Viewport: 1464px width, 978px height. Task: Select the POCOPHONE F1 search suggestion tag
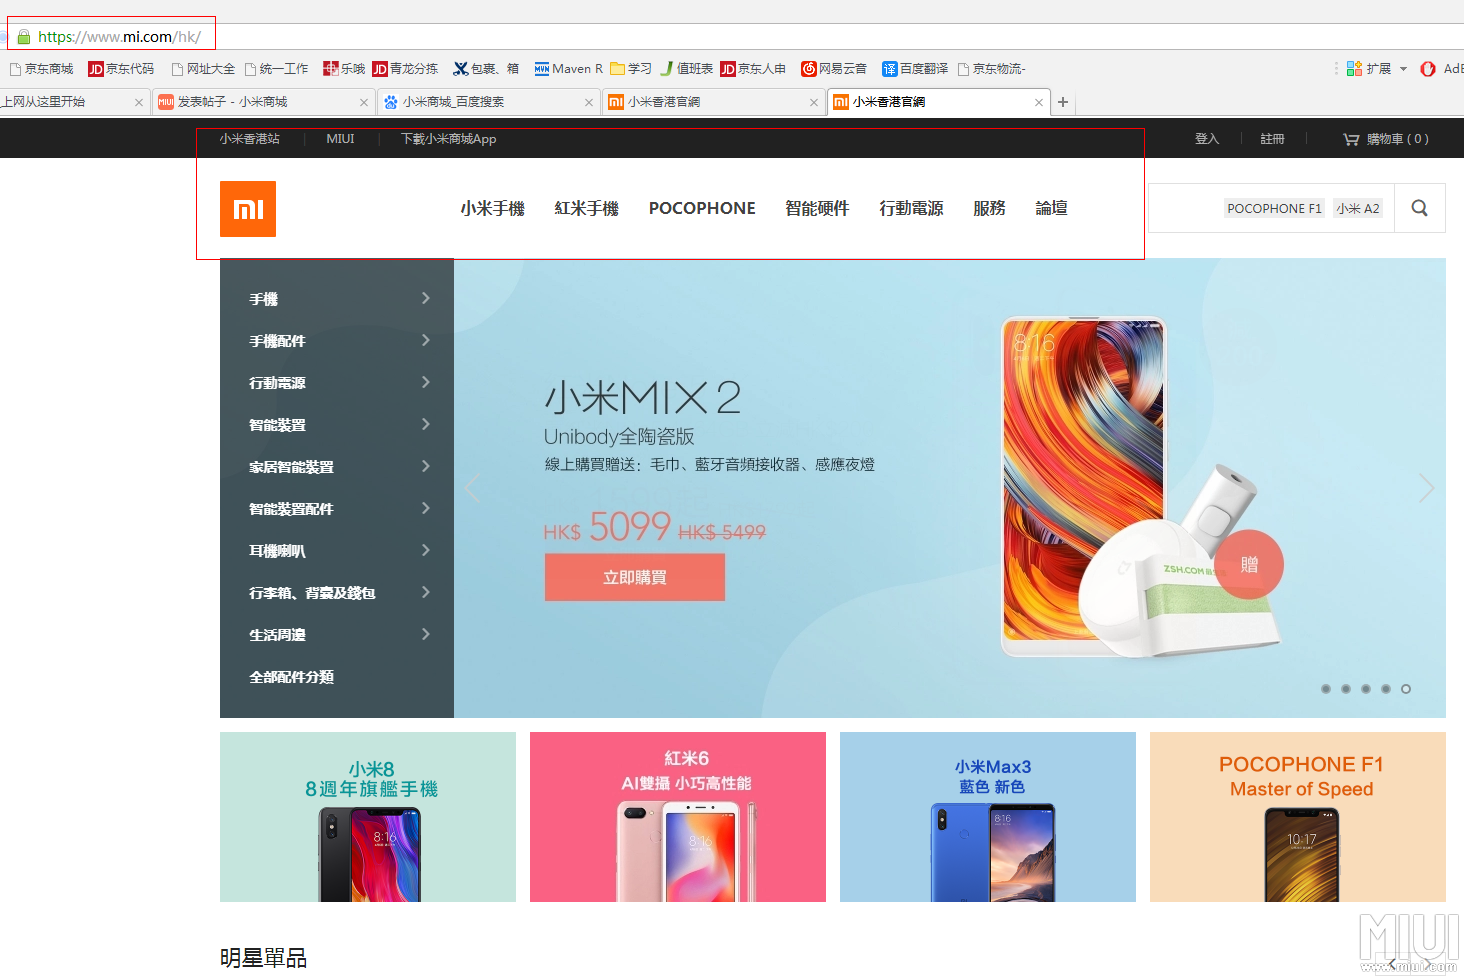click(1274, 208)
